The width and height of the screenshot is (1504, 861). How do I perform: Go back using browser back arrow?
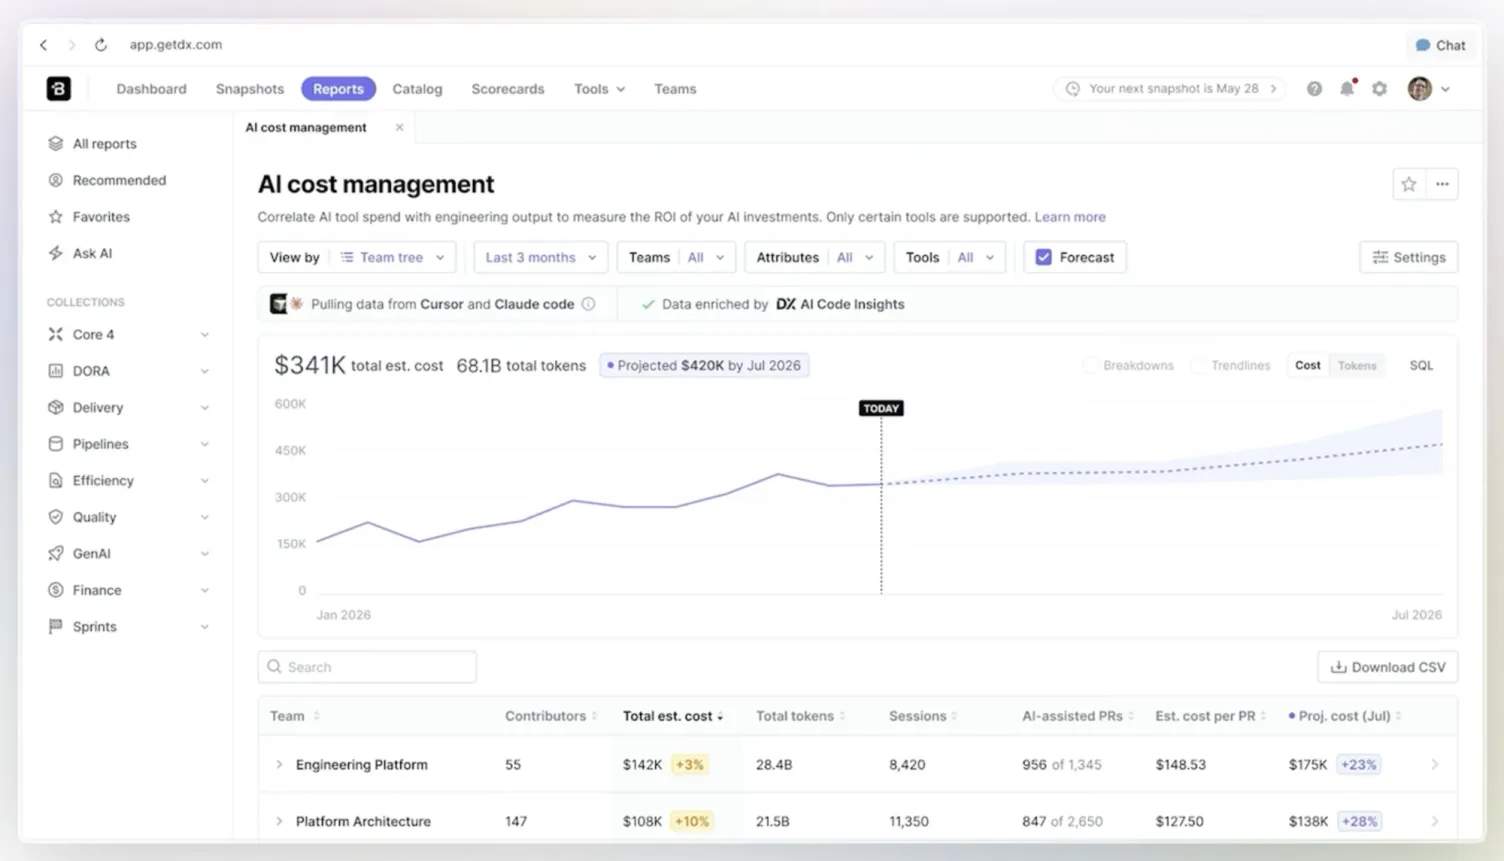[43, 45]
